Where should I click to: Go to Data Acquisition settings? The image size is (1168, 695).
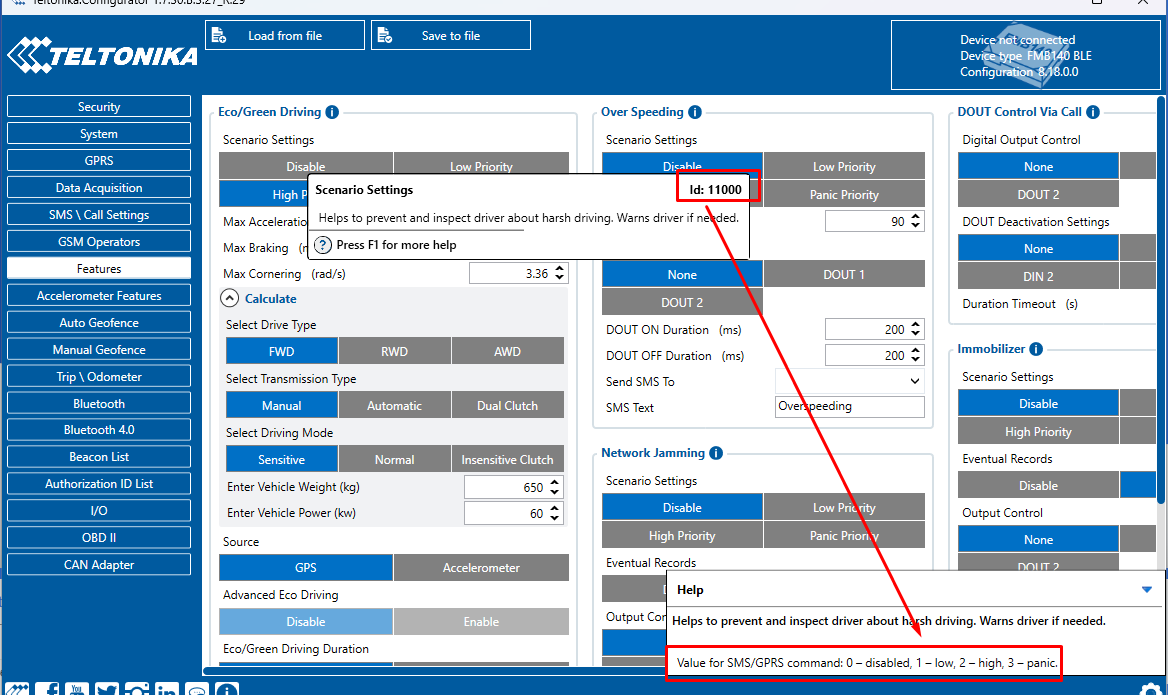99,188
